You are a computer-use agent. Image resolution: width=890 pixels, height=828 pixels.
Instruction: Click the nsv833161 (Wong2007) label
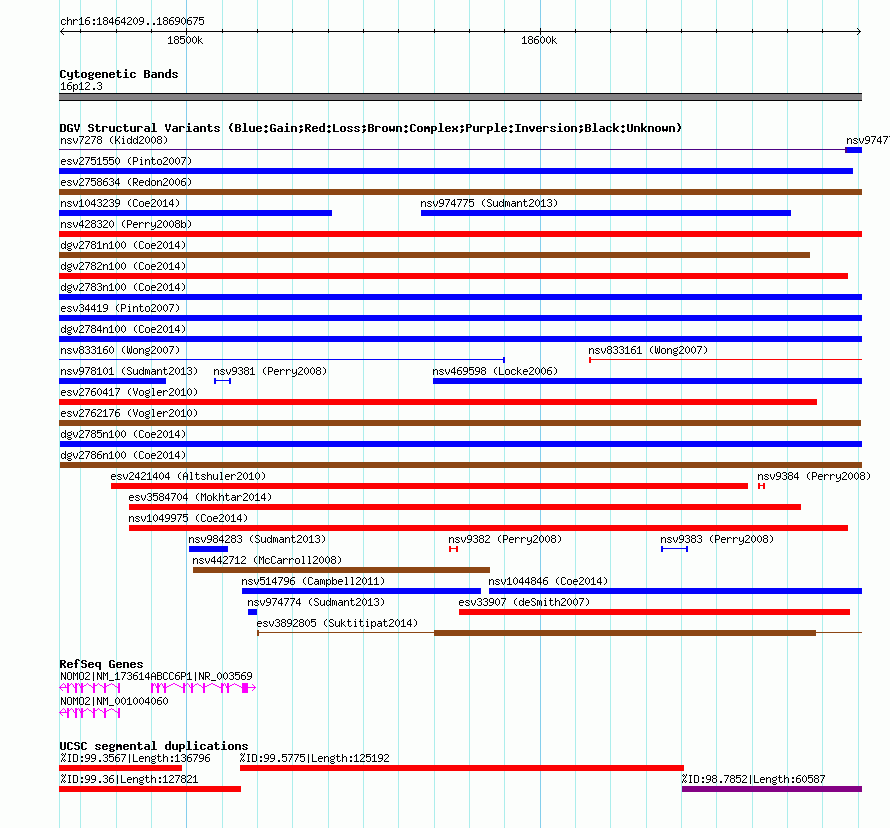648,350
